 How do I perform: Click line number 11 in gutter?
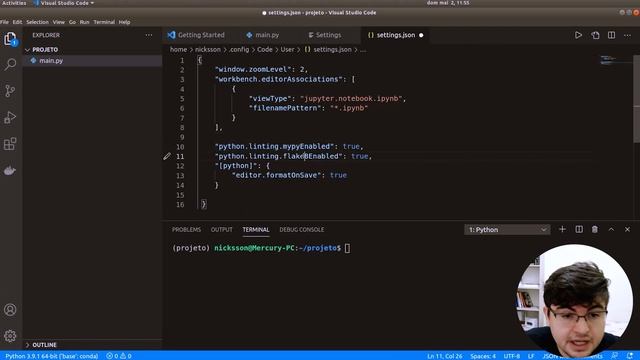(x=180, y=156)
